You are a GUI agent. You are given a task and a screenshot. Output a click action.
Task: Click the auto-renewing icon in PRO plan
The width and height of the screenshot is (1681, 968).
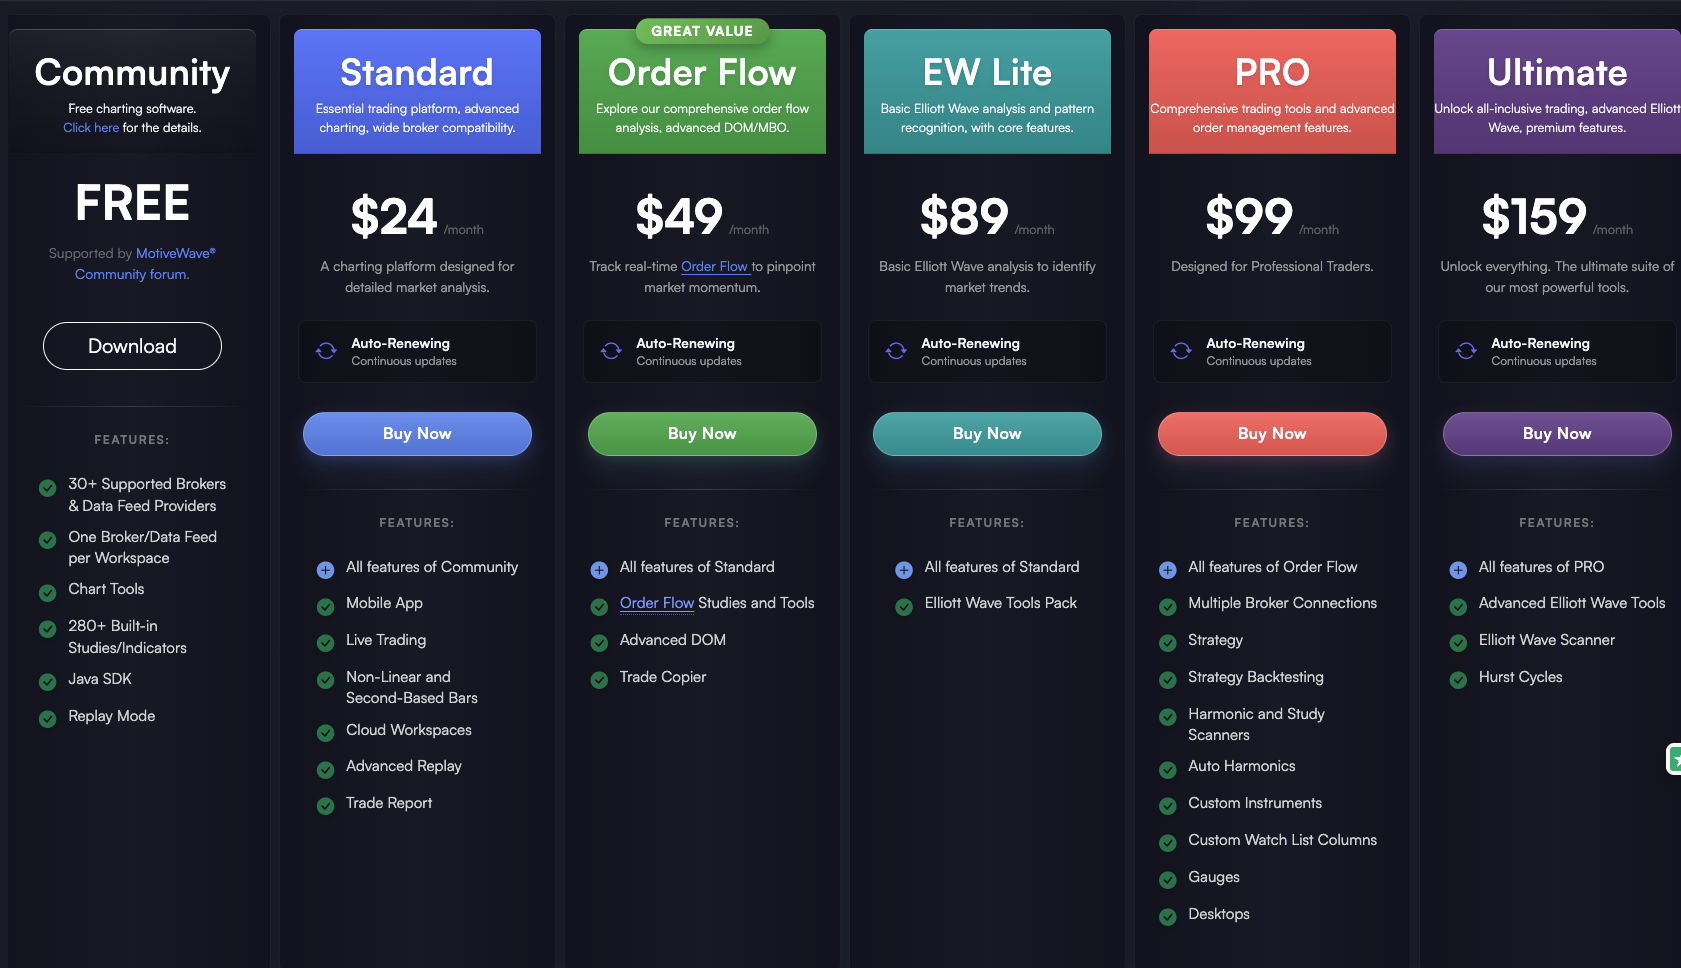[x=1181, y=351]
